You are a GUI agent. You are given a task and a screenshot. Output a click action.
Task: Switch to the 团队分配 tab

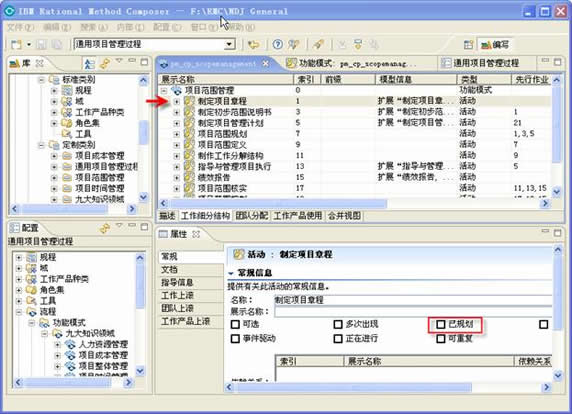(252, 216)
